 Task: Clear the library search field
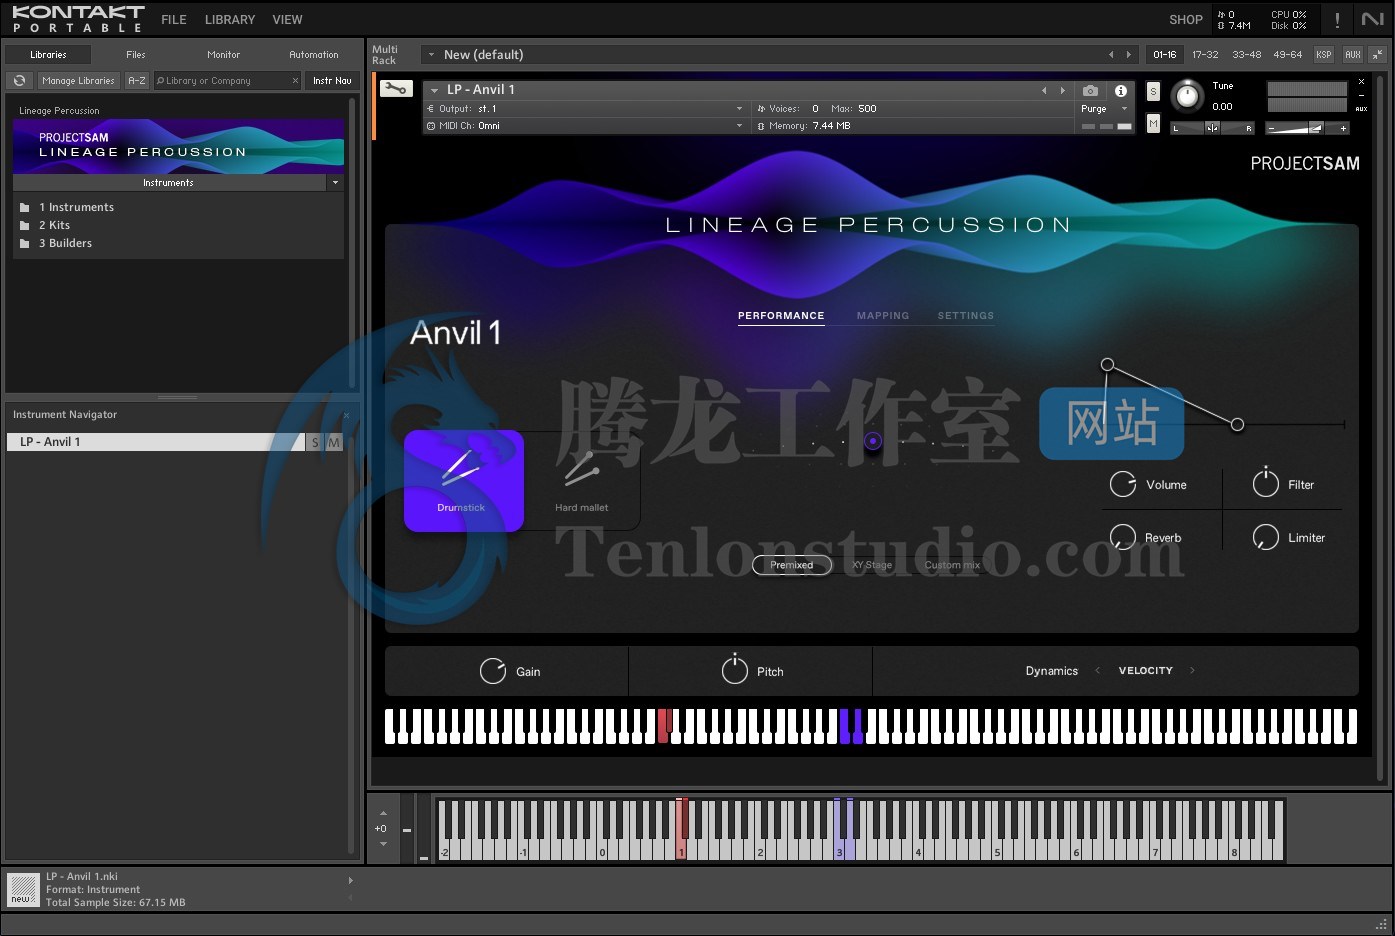click(295, 81)
